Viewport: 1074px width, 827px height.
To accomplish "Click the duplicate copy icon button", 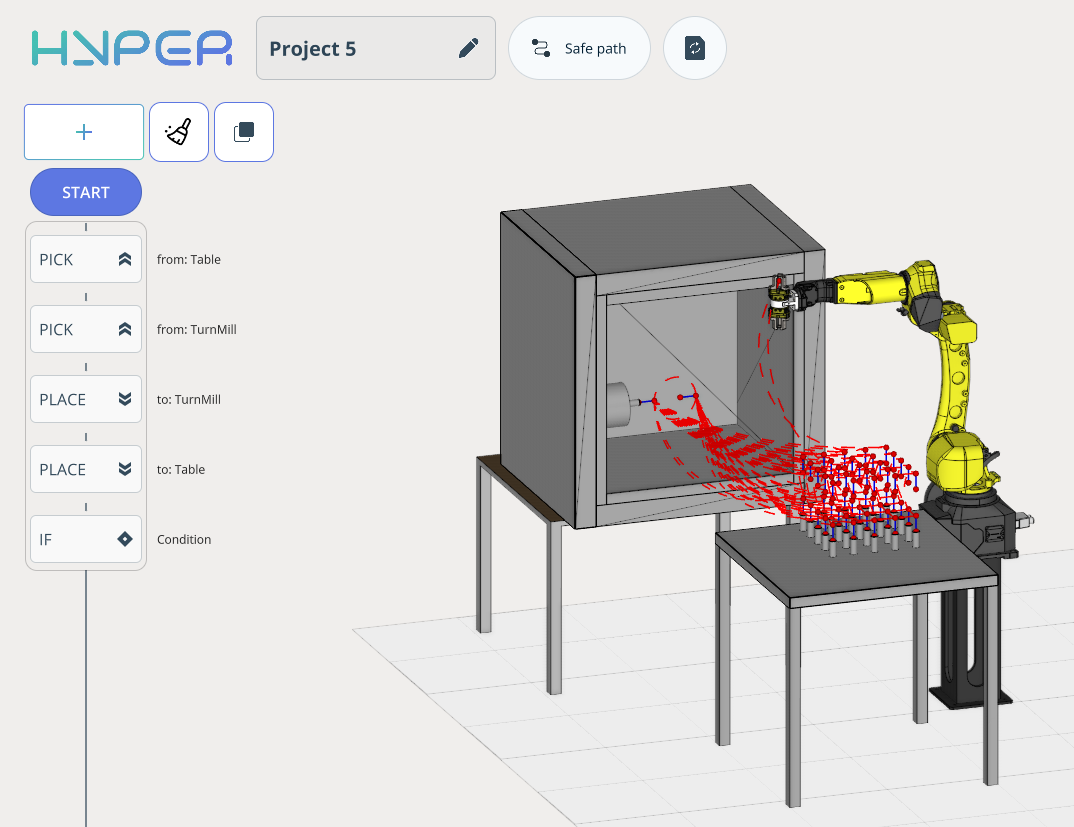I will (x=244, y=132).
